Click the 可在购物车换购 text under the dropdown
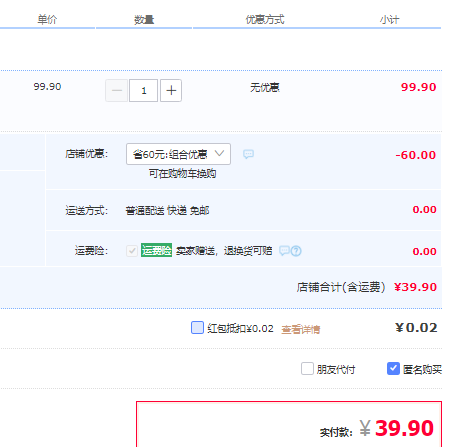This screenshot has width=451, height=447. tap(182, 174)
